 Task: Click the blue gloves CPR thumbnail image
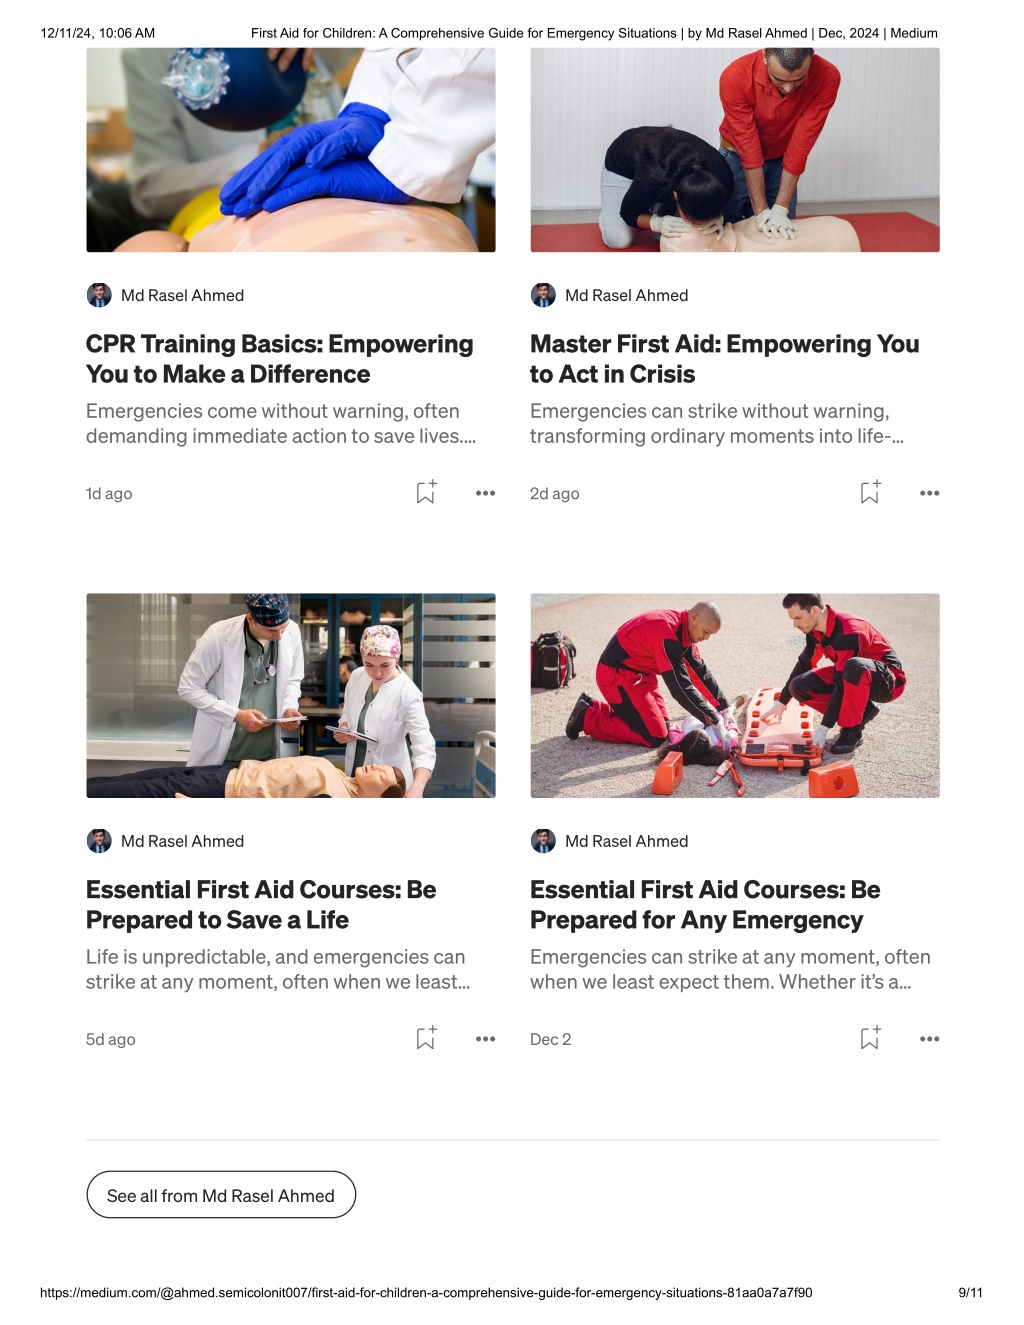(291, 150)
